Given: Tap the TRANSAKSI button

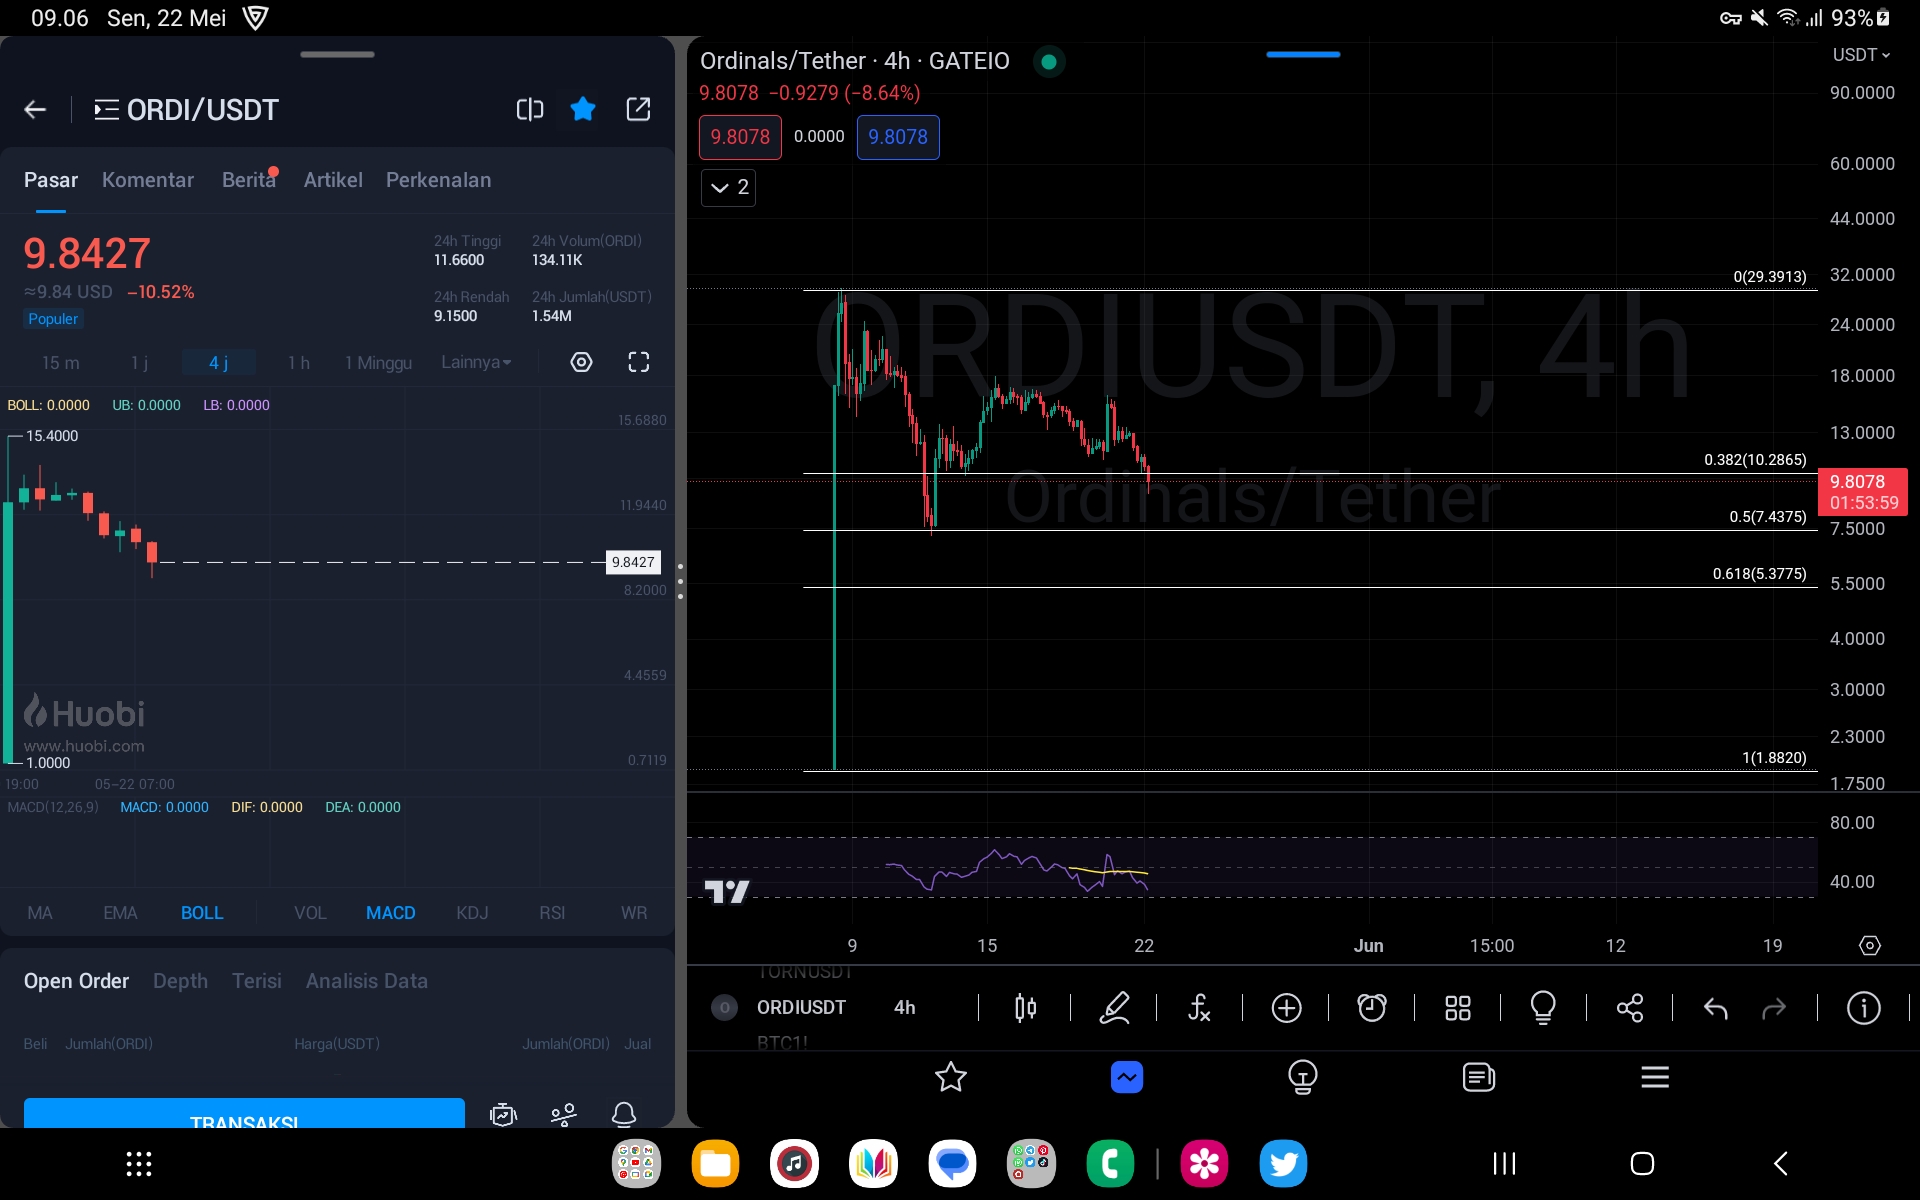Looking at the screenshot, I should click(244, 1113).
